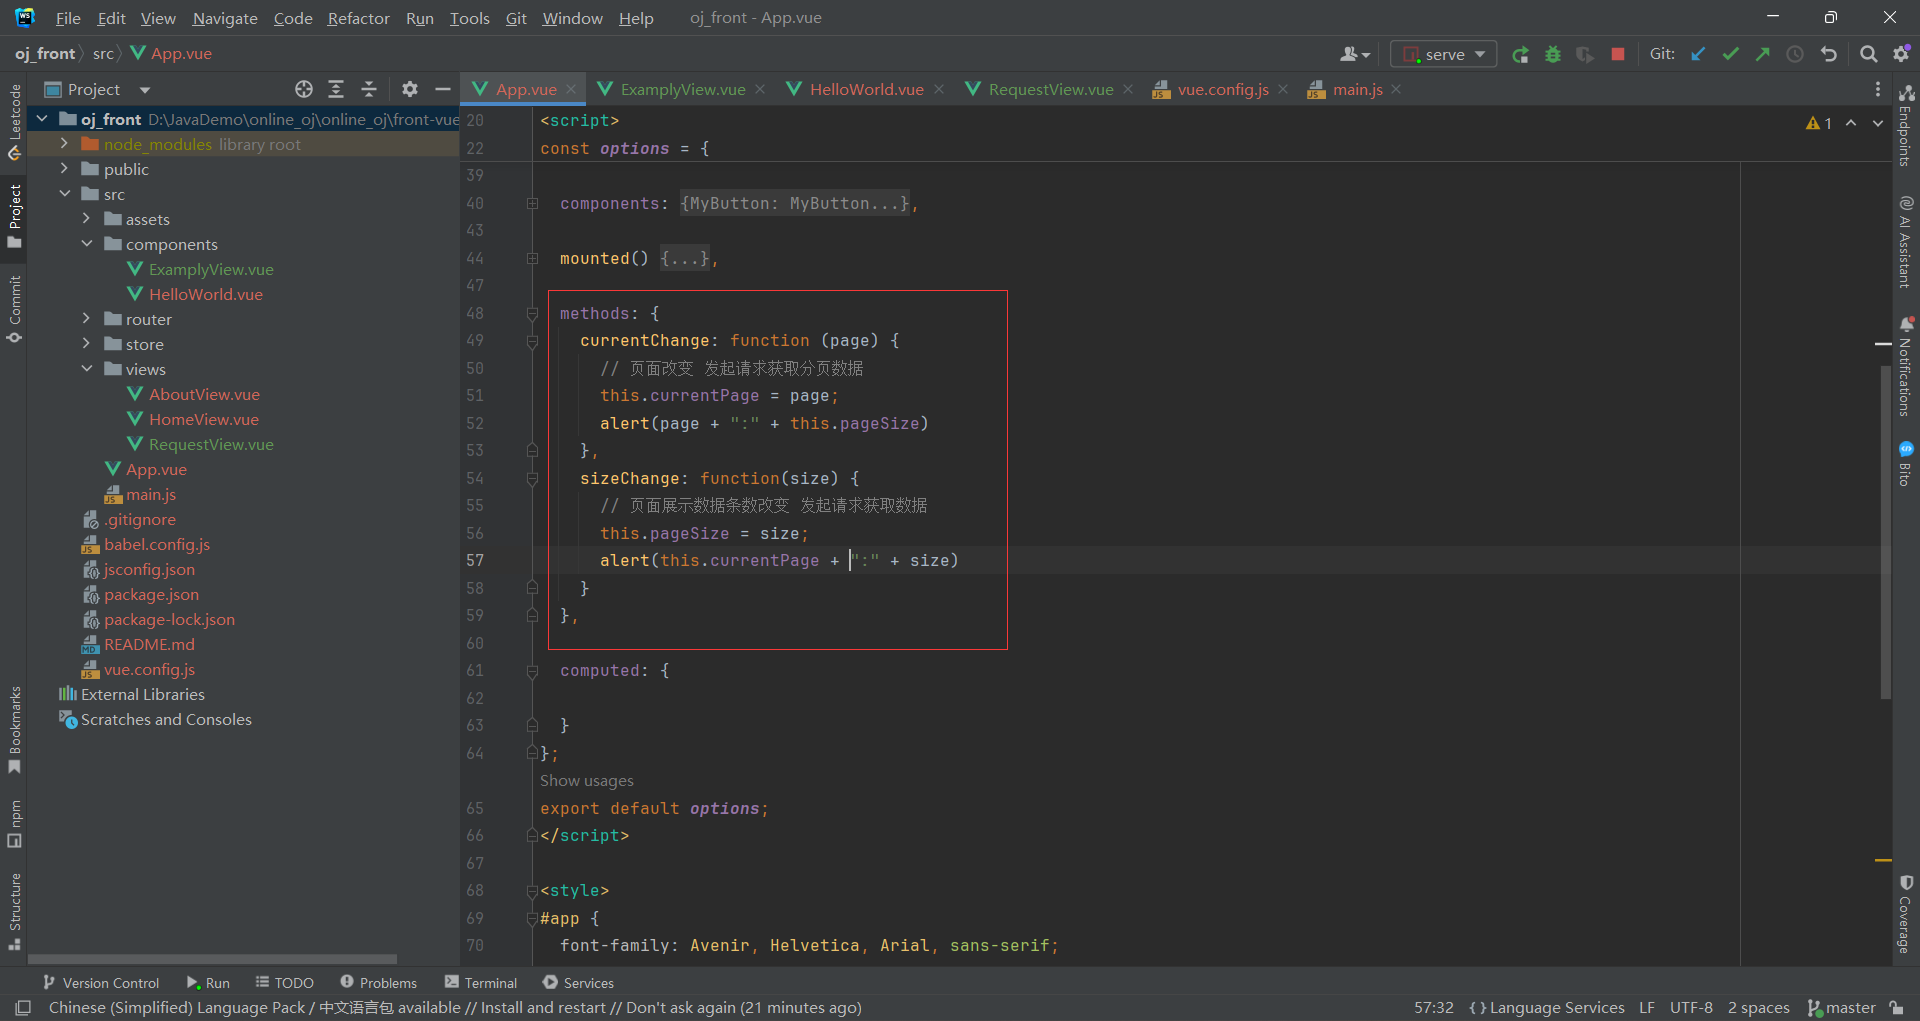1920x1021 pixels.
Task: Unfold the mounted() code block
Action: coord(532,258)
